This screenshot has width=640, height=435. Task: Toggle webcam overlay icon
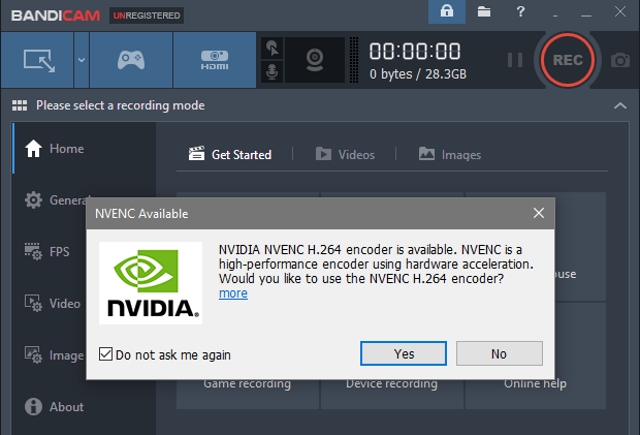pyautogui.click(x=315, y=60)
